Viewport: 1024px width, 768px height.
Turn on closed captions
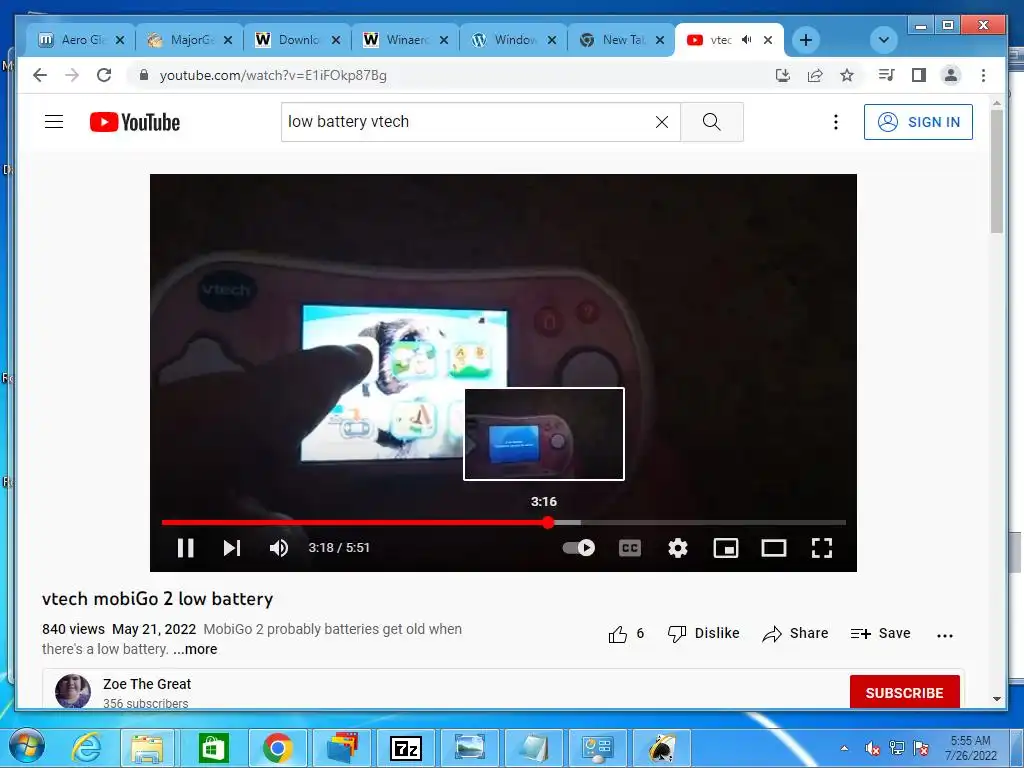[630, 547]
